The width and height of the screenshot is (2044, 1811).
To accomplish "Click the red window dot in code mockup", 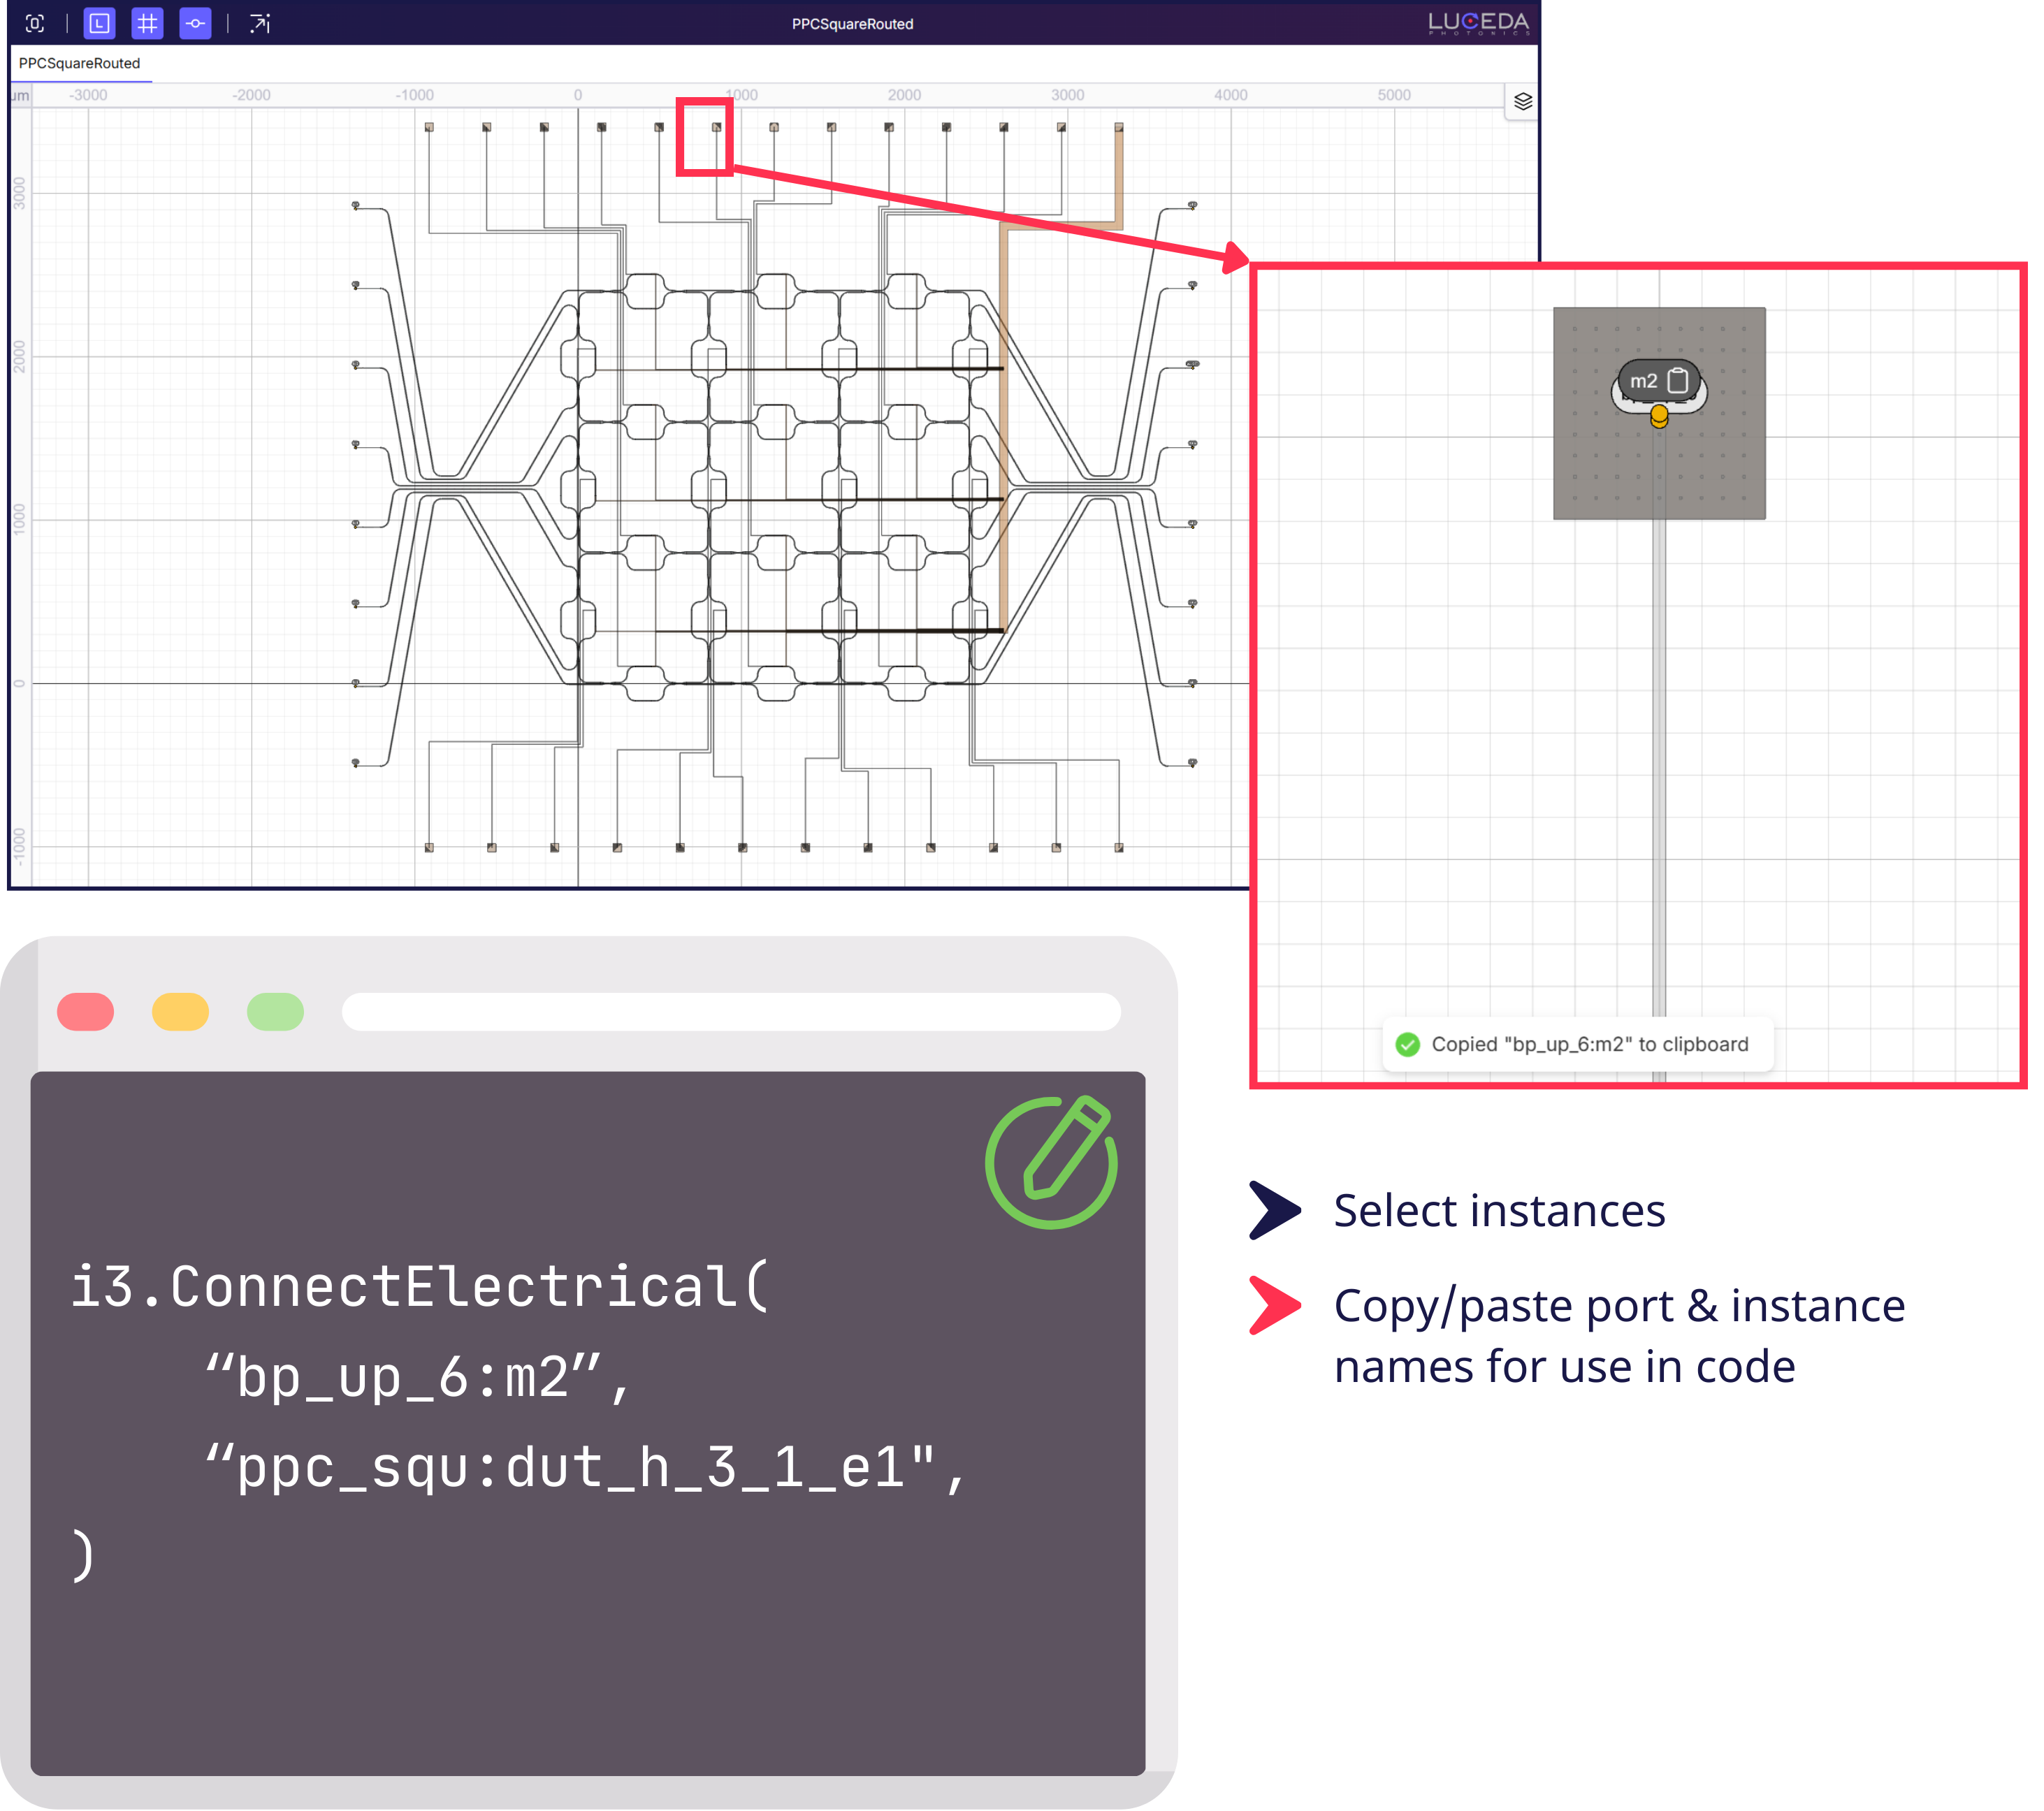I will pyautogui.click(x=85, y=1011).
